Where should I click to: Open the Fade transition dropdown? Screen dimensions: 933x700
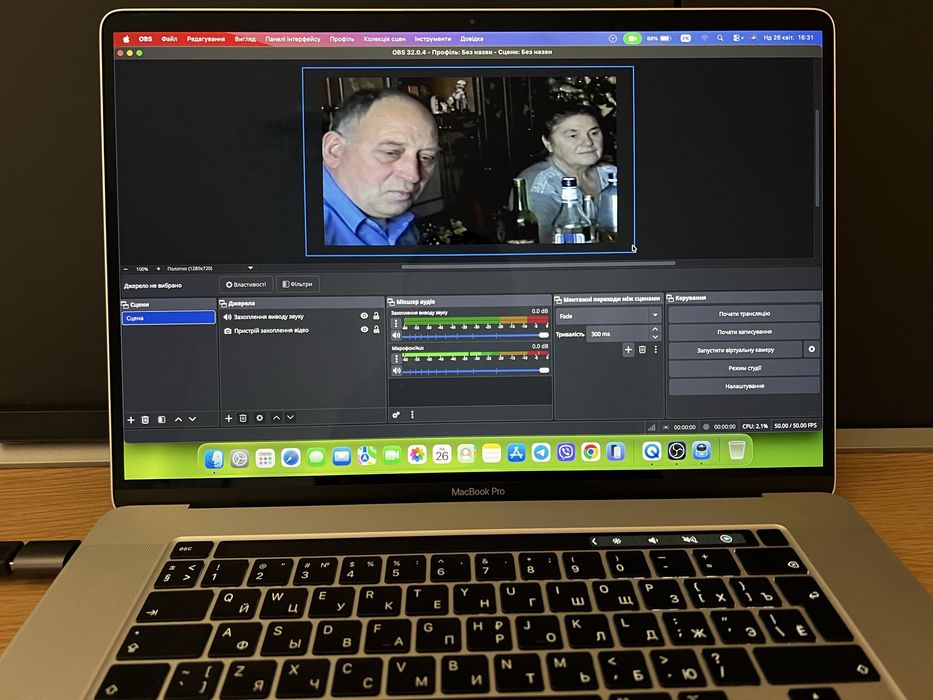608,315
